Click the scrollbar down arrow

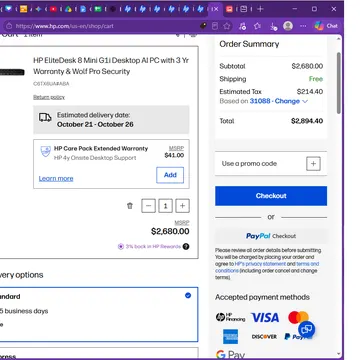[339, 354]
